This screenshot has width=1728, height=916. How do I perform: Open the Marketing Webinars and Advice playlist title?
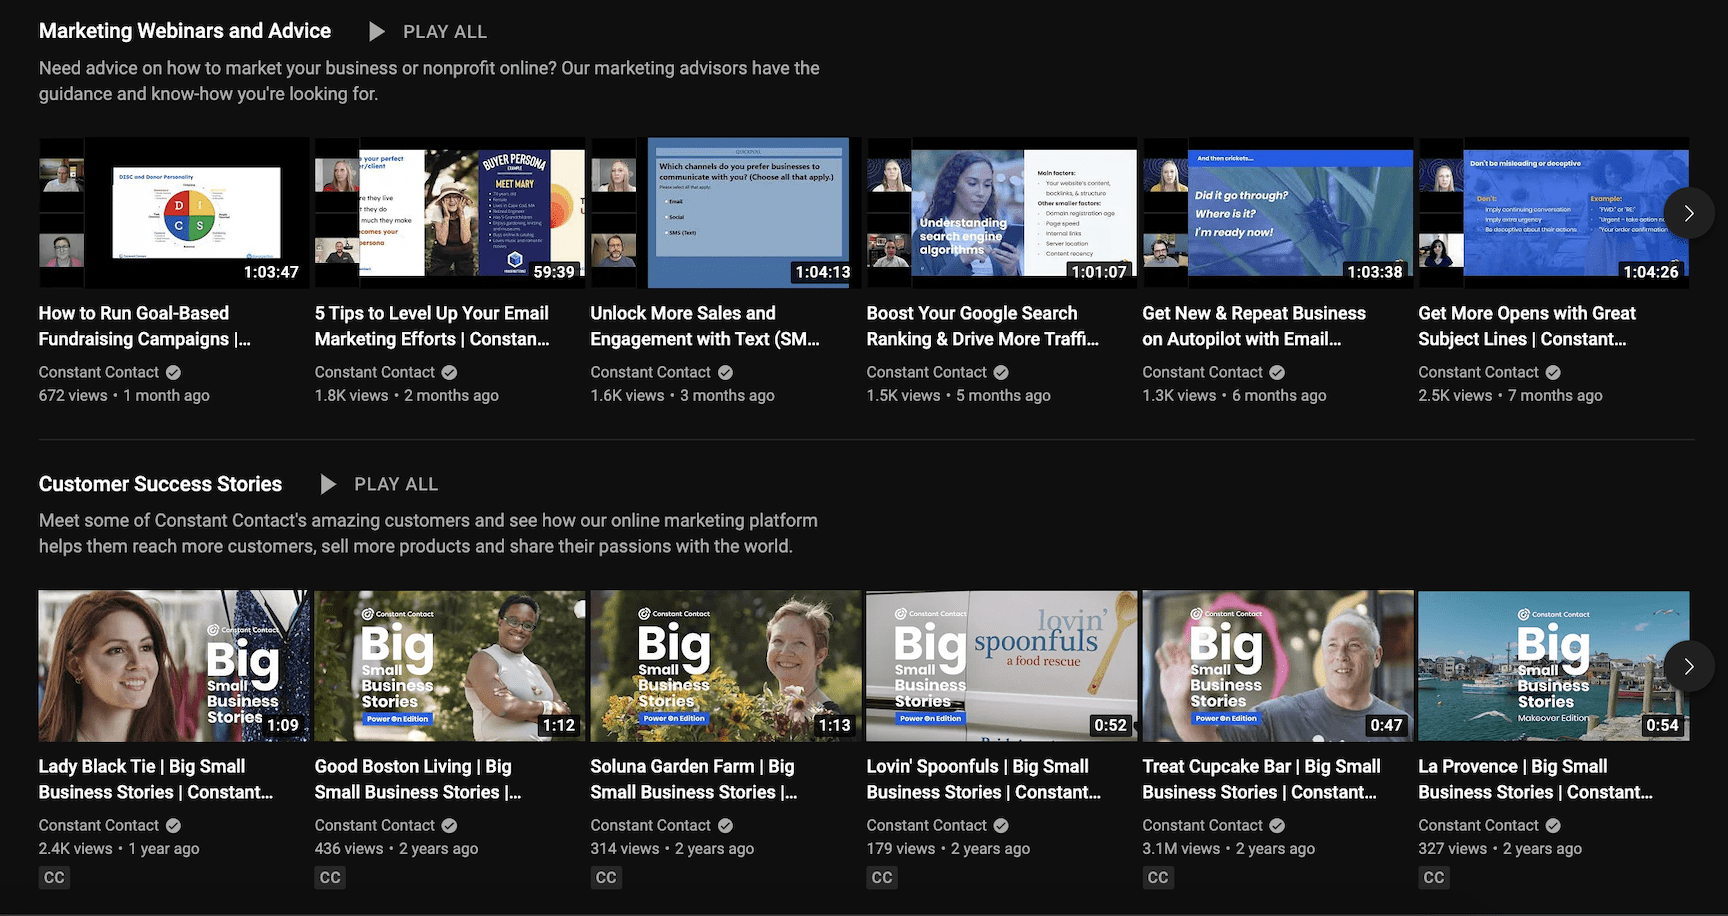click(x=185, y=31)
